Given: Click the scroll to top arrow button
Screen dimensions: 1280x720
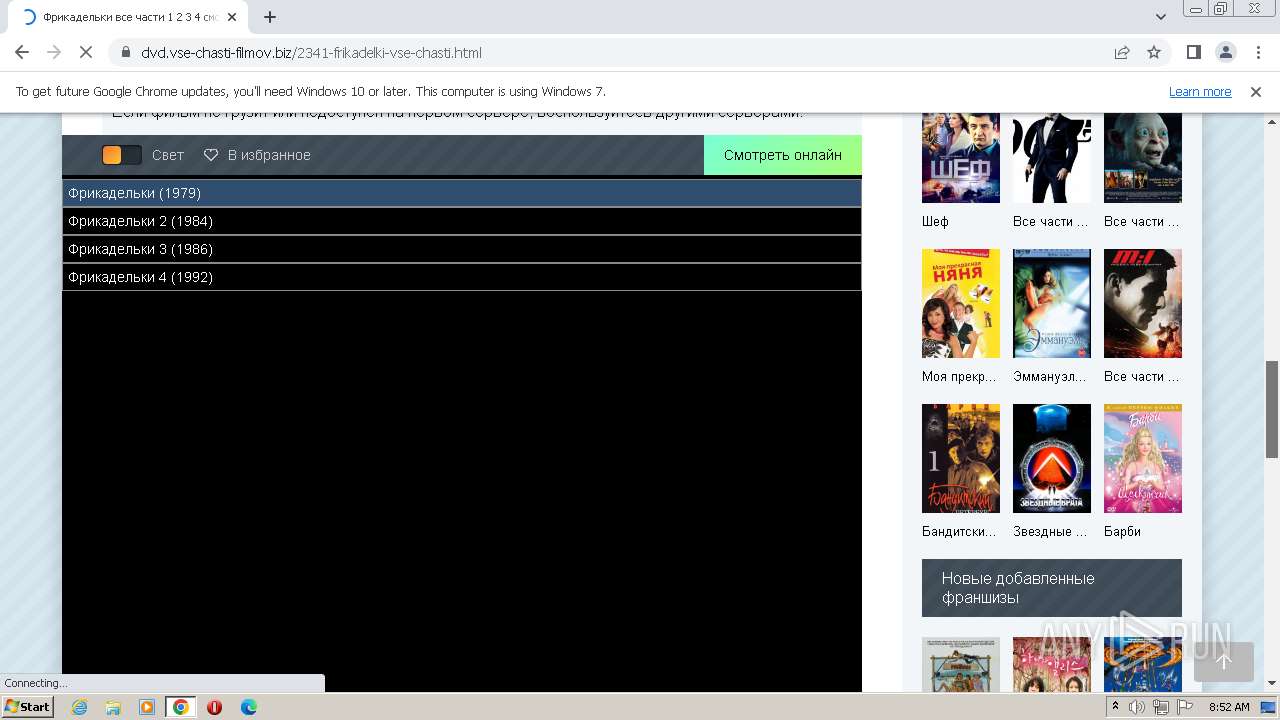Looking at the screenshot, I should 1224,661.
